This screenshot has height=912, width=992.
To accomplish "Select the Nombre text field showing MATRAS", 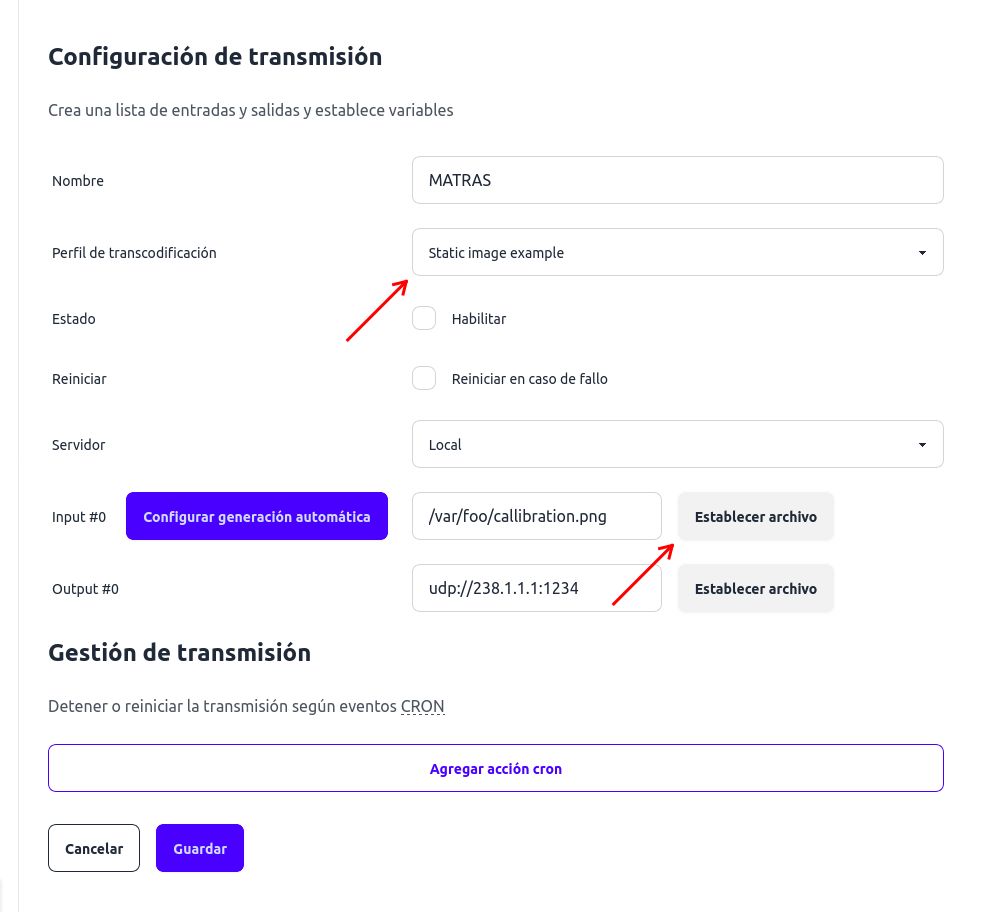I will coord(678,180).
